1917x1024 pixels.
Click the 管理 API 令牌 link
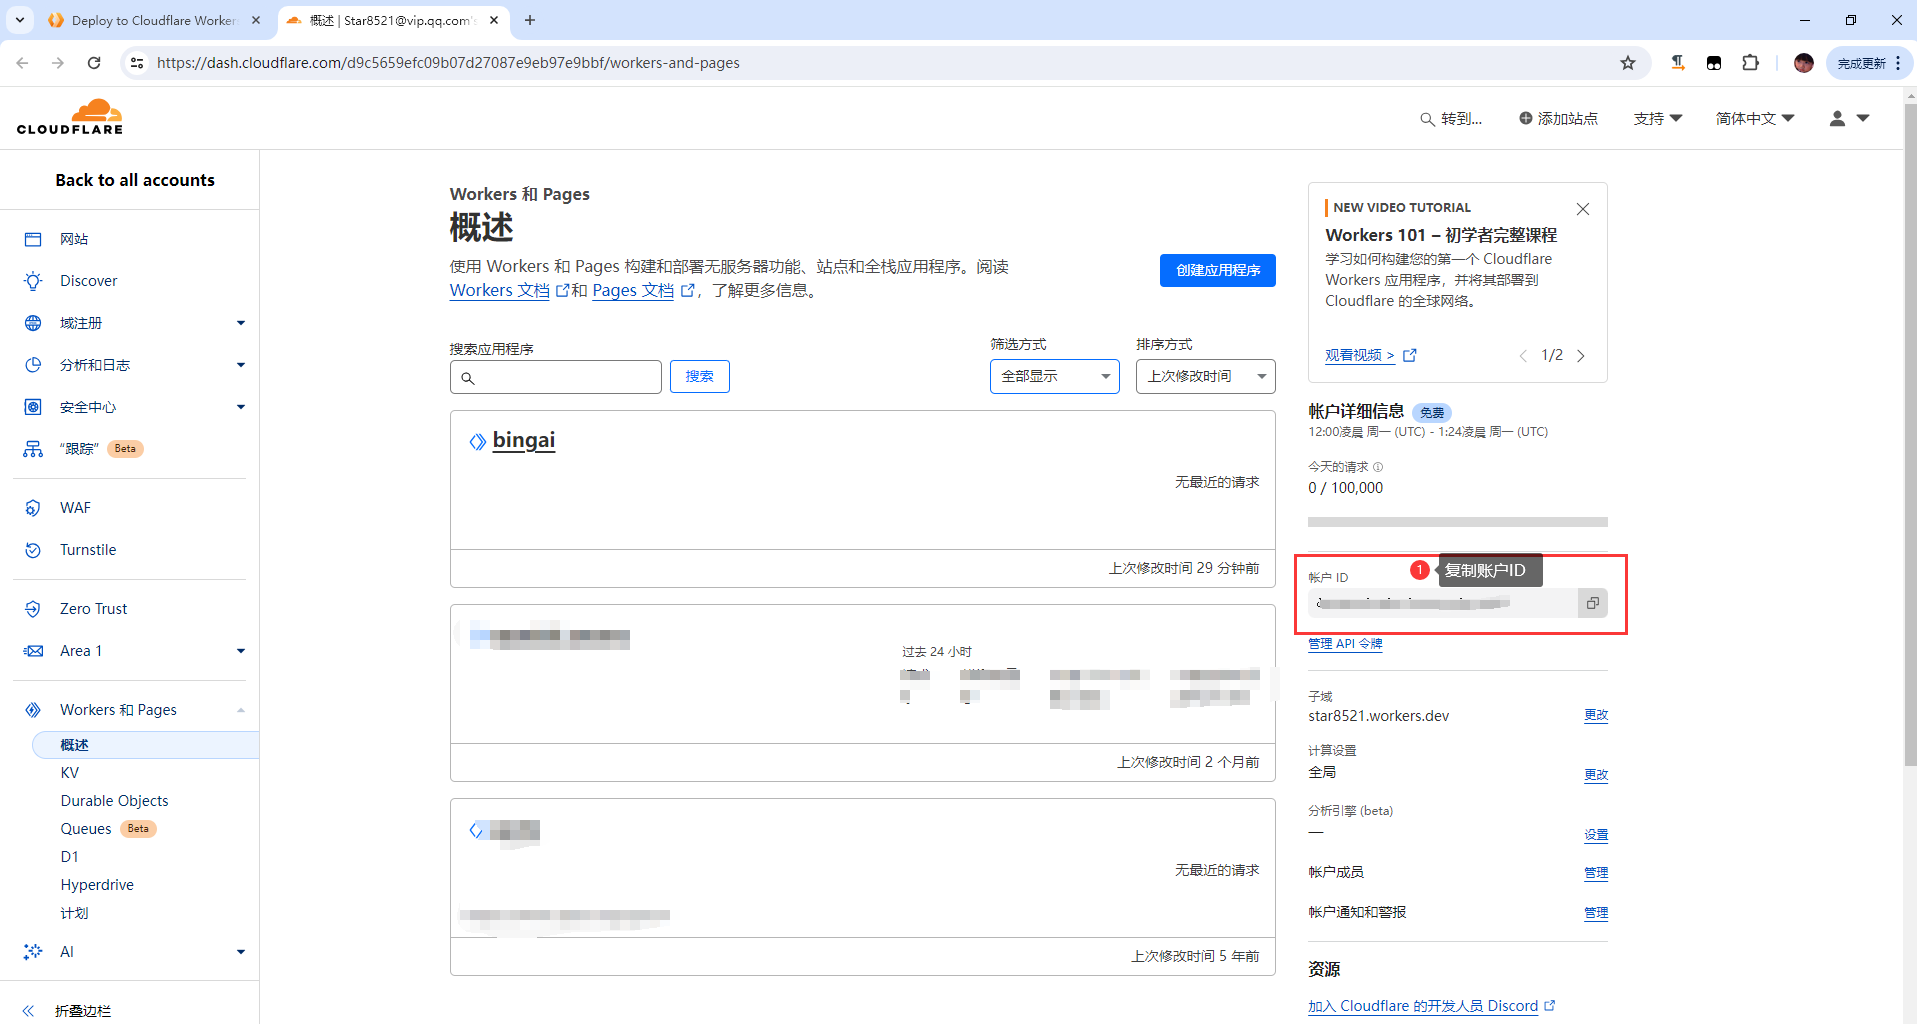click(x=1345, y=644)
